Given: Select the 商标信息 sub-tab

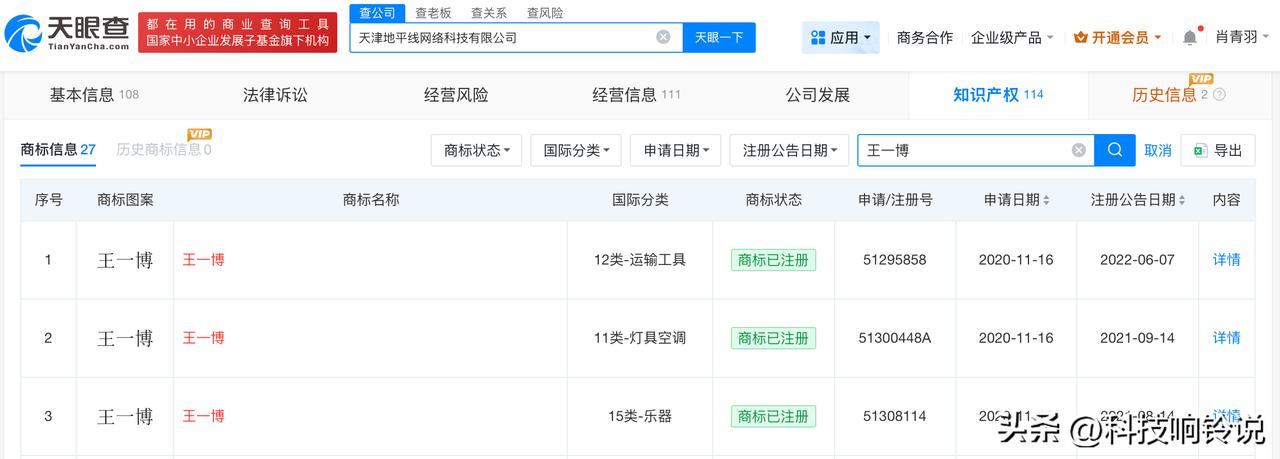Looking at the screenshot, I should coord(58,150).
